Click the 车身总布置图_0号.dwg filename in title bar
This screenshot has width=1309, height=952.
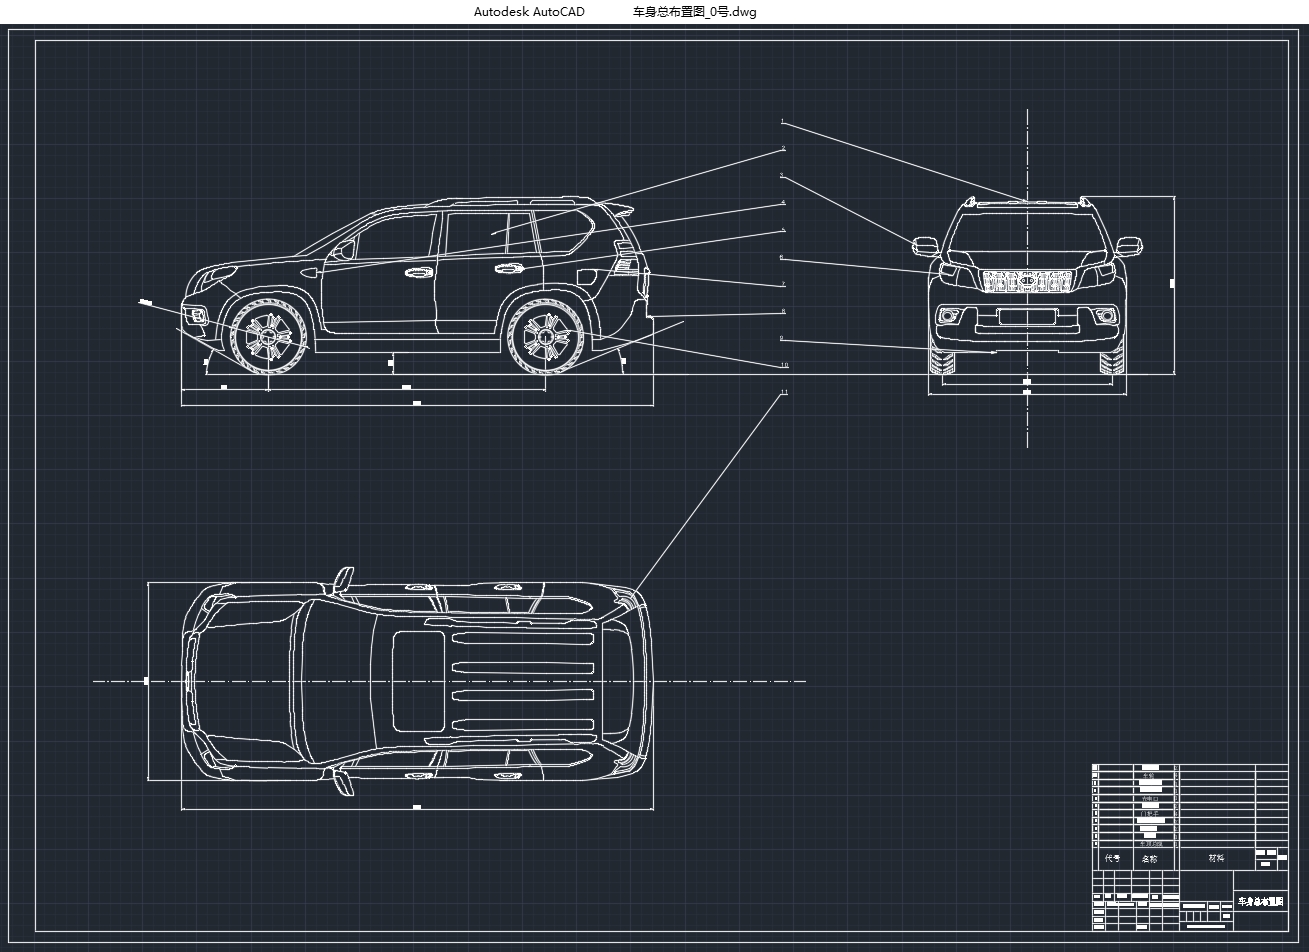pos(692,13)
